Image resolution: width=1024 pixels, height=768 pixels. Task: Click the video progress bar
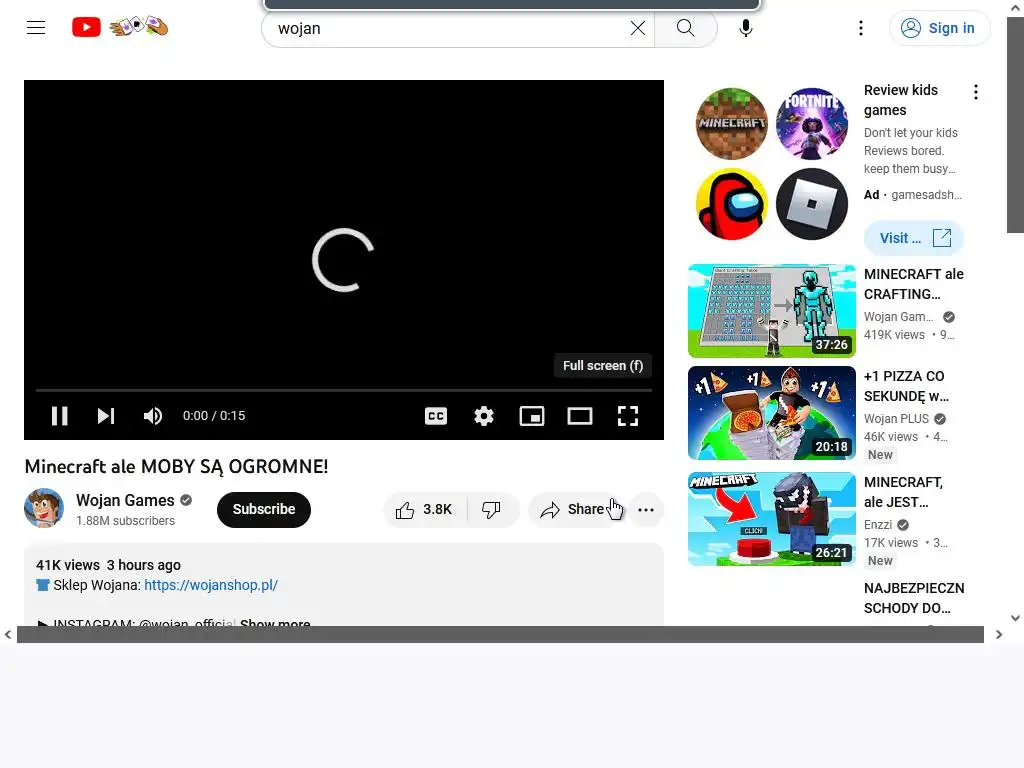[344, 390]
